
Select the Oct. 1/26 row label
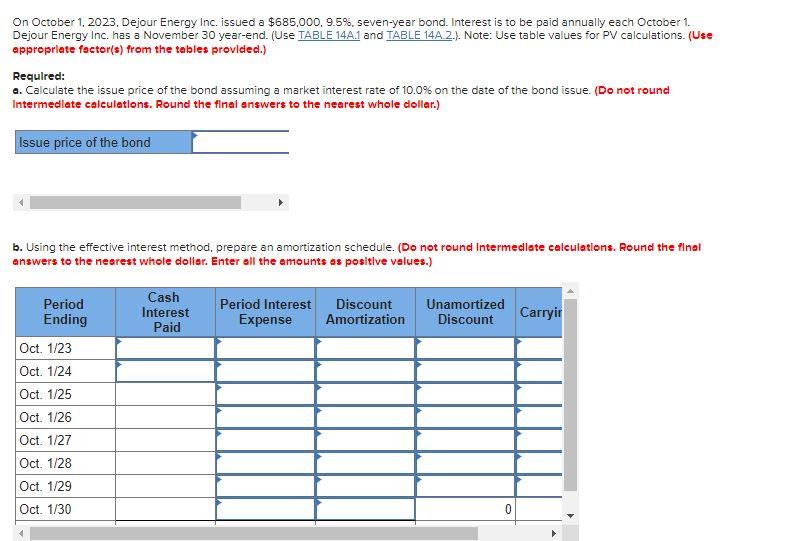pos(46,417)
